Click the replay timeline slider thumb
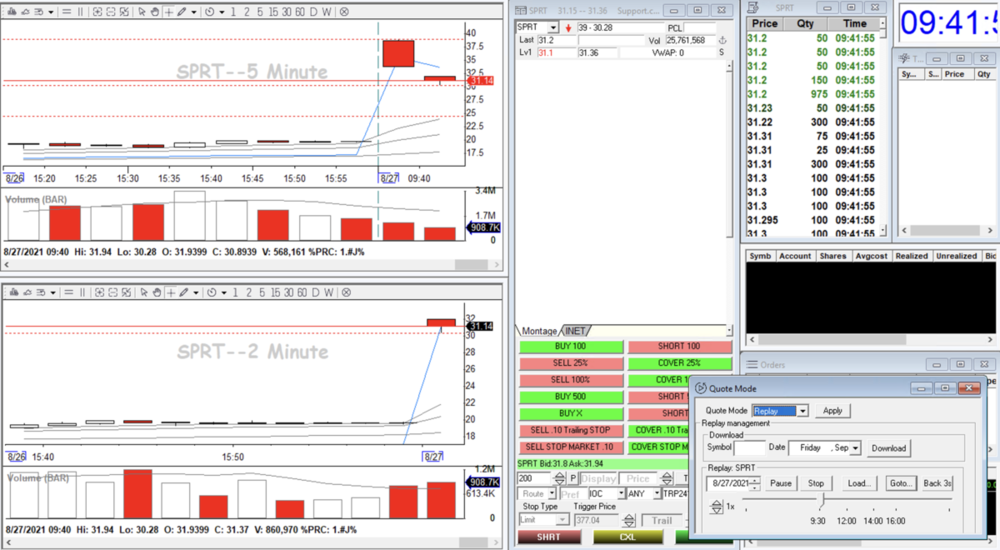 click(x=823, y=501)
